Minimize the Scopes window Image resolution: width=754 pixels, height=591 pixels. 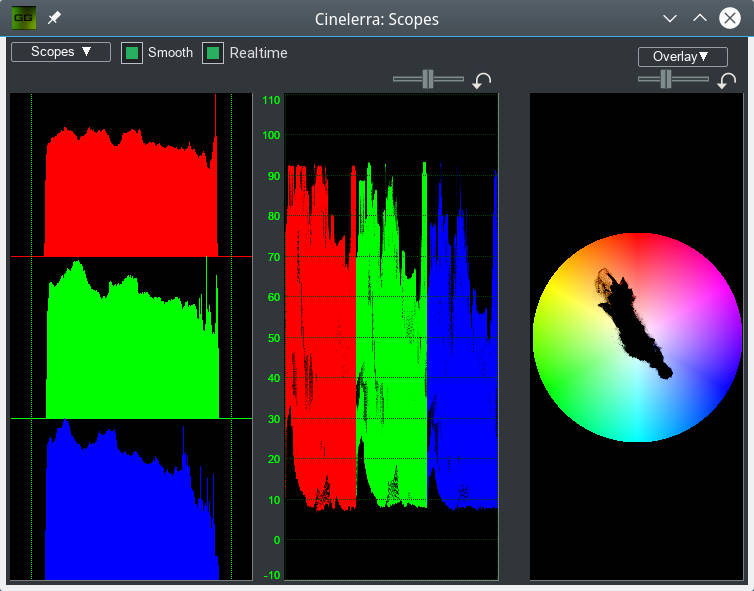tap(670, 18)
